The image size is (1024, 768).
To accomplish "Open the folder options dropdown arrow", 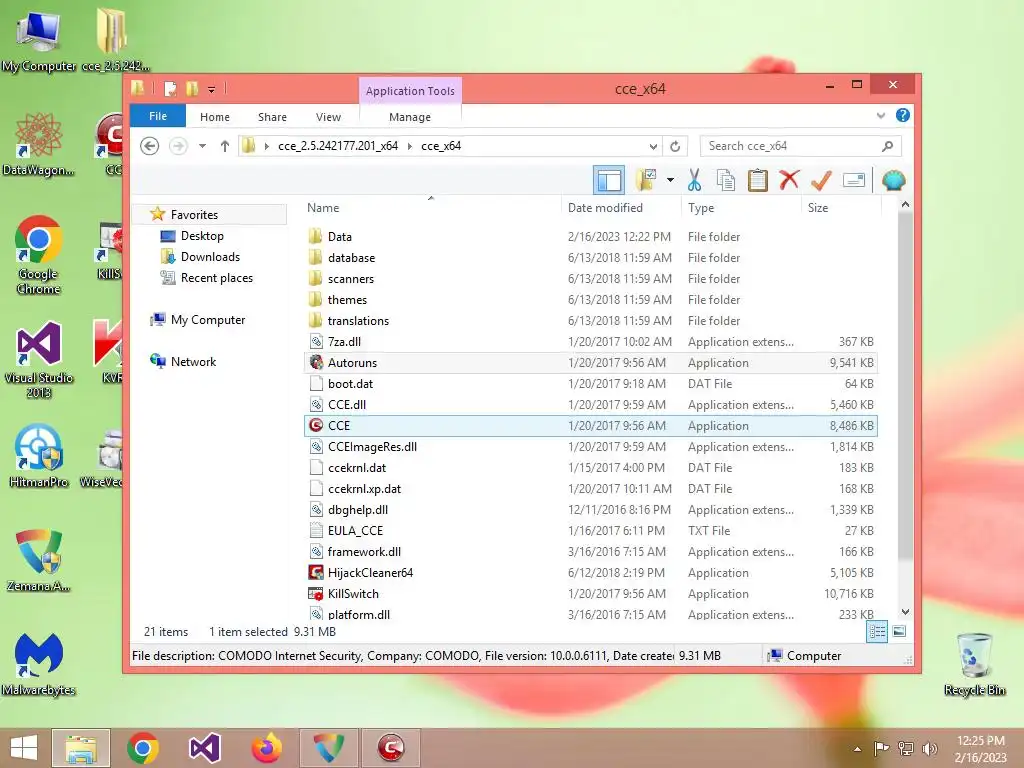I will (x=671, y=180).
